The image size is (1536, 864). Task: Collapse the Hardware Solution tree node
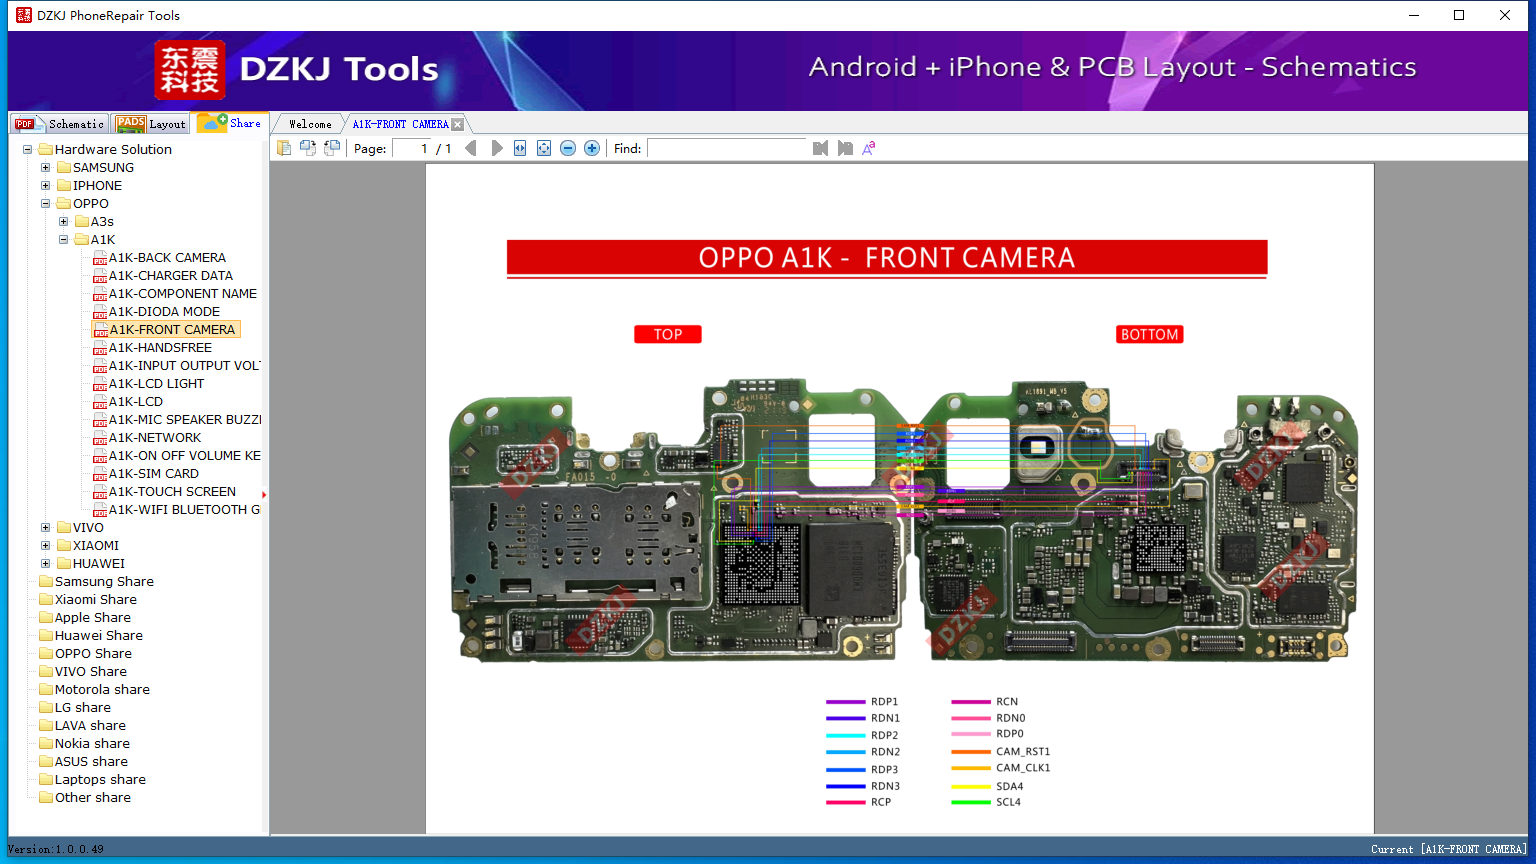coord(28,150)
